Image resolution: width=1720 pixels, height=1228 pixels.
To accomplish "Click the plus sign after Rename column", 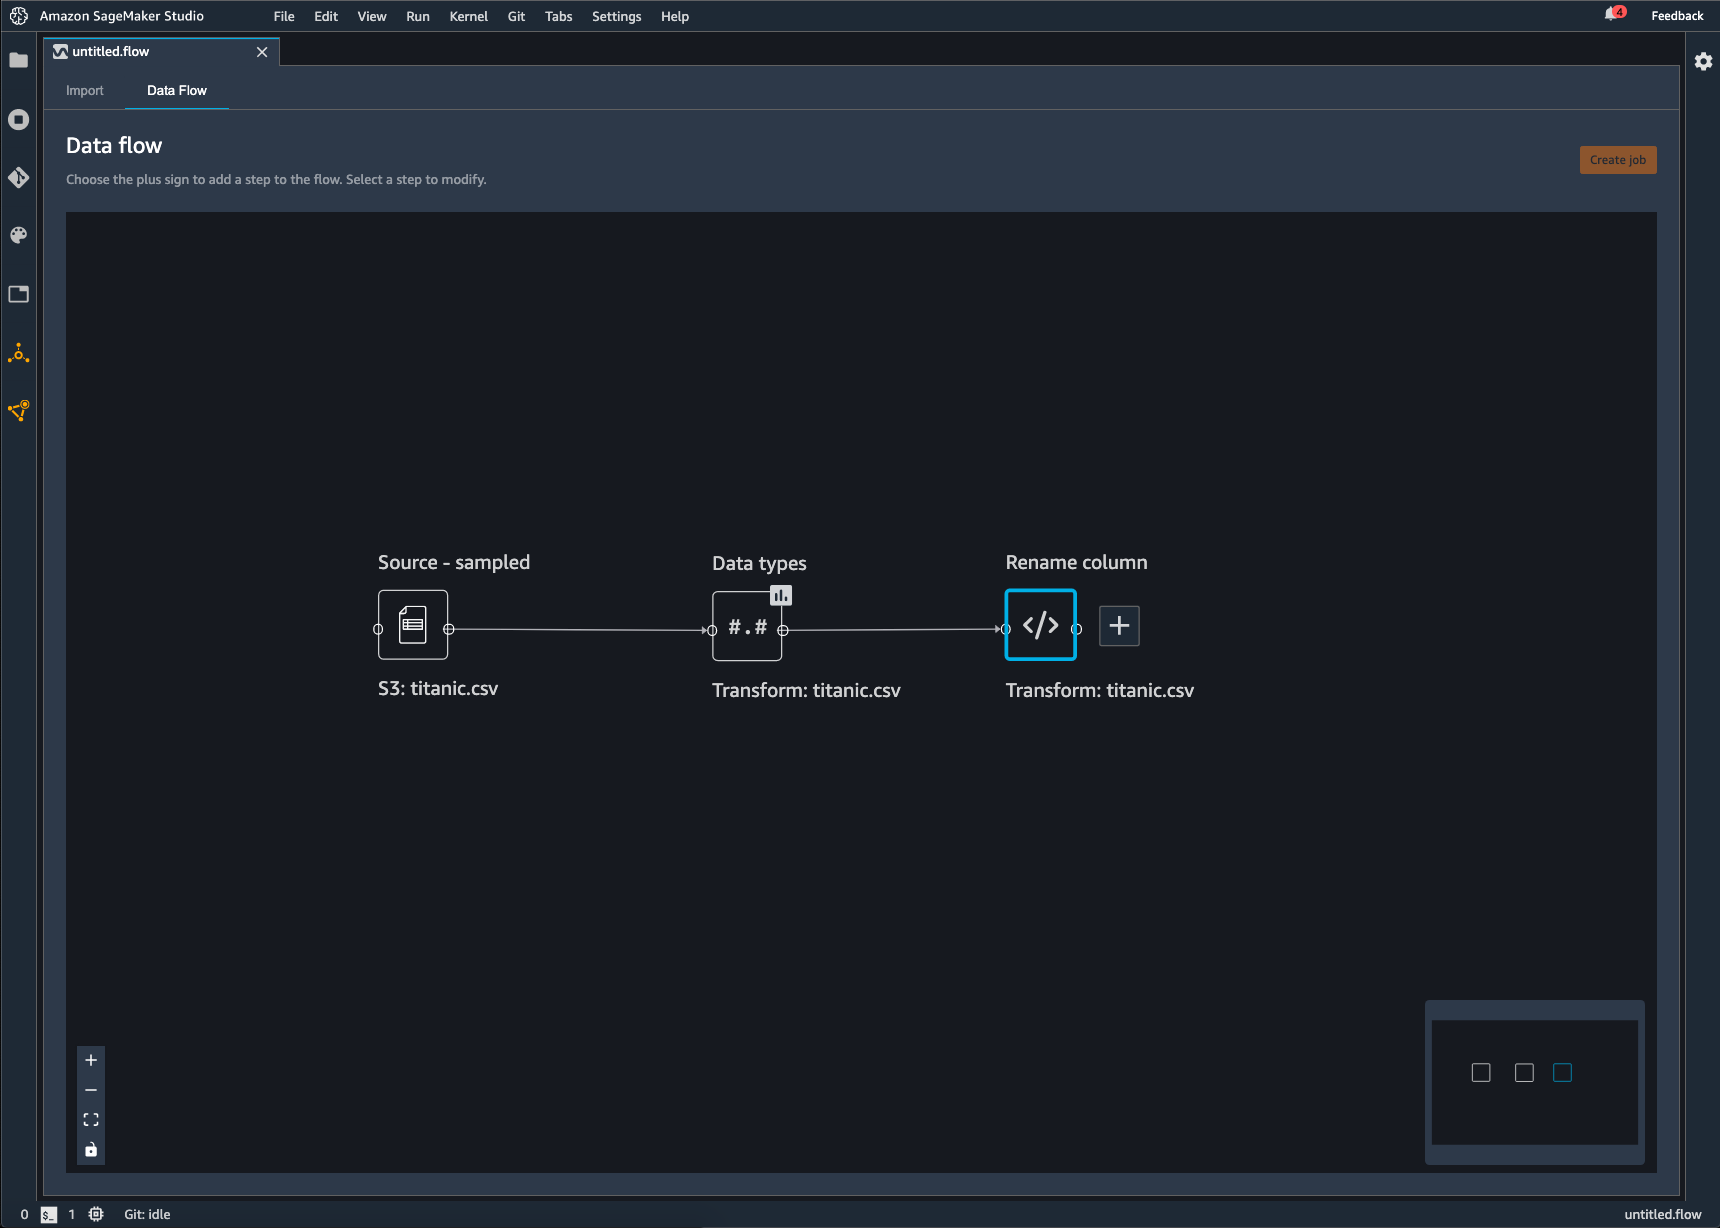I will coord(1119,625).
